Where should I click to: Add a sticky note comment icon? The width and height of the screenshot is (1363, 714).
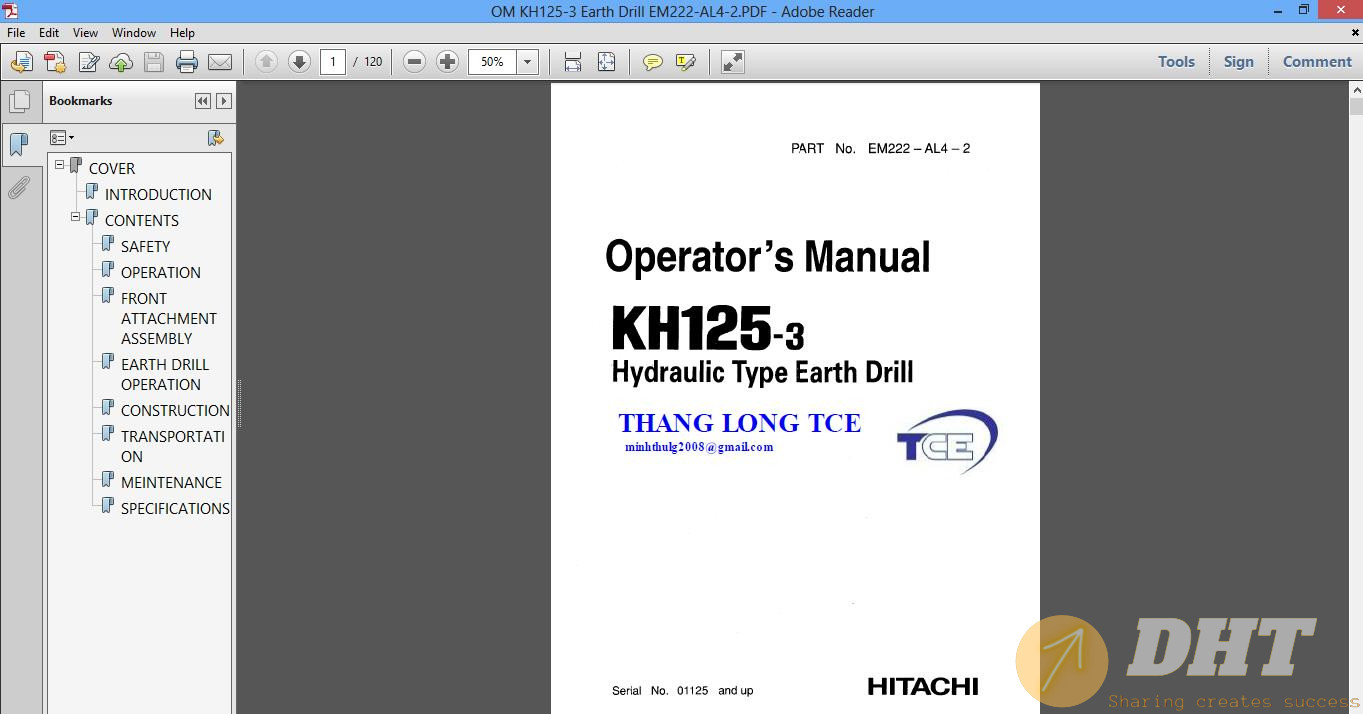(x=653, y=62)
